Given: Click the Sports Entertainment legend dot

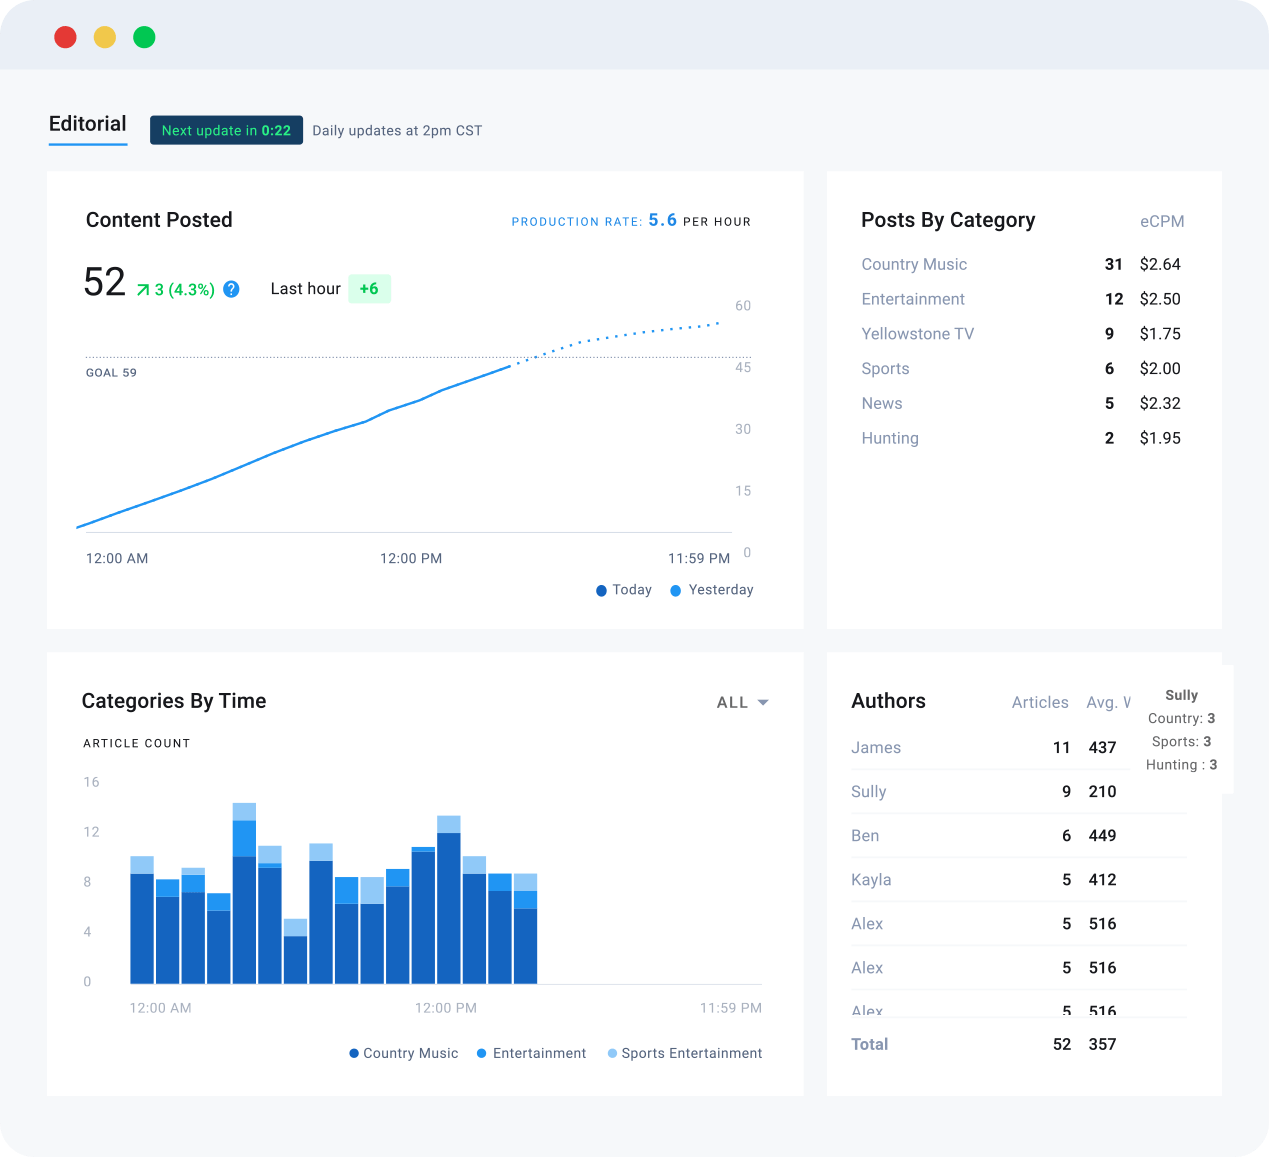Looking at the screenshot, I should click(612, 1053).
